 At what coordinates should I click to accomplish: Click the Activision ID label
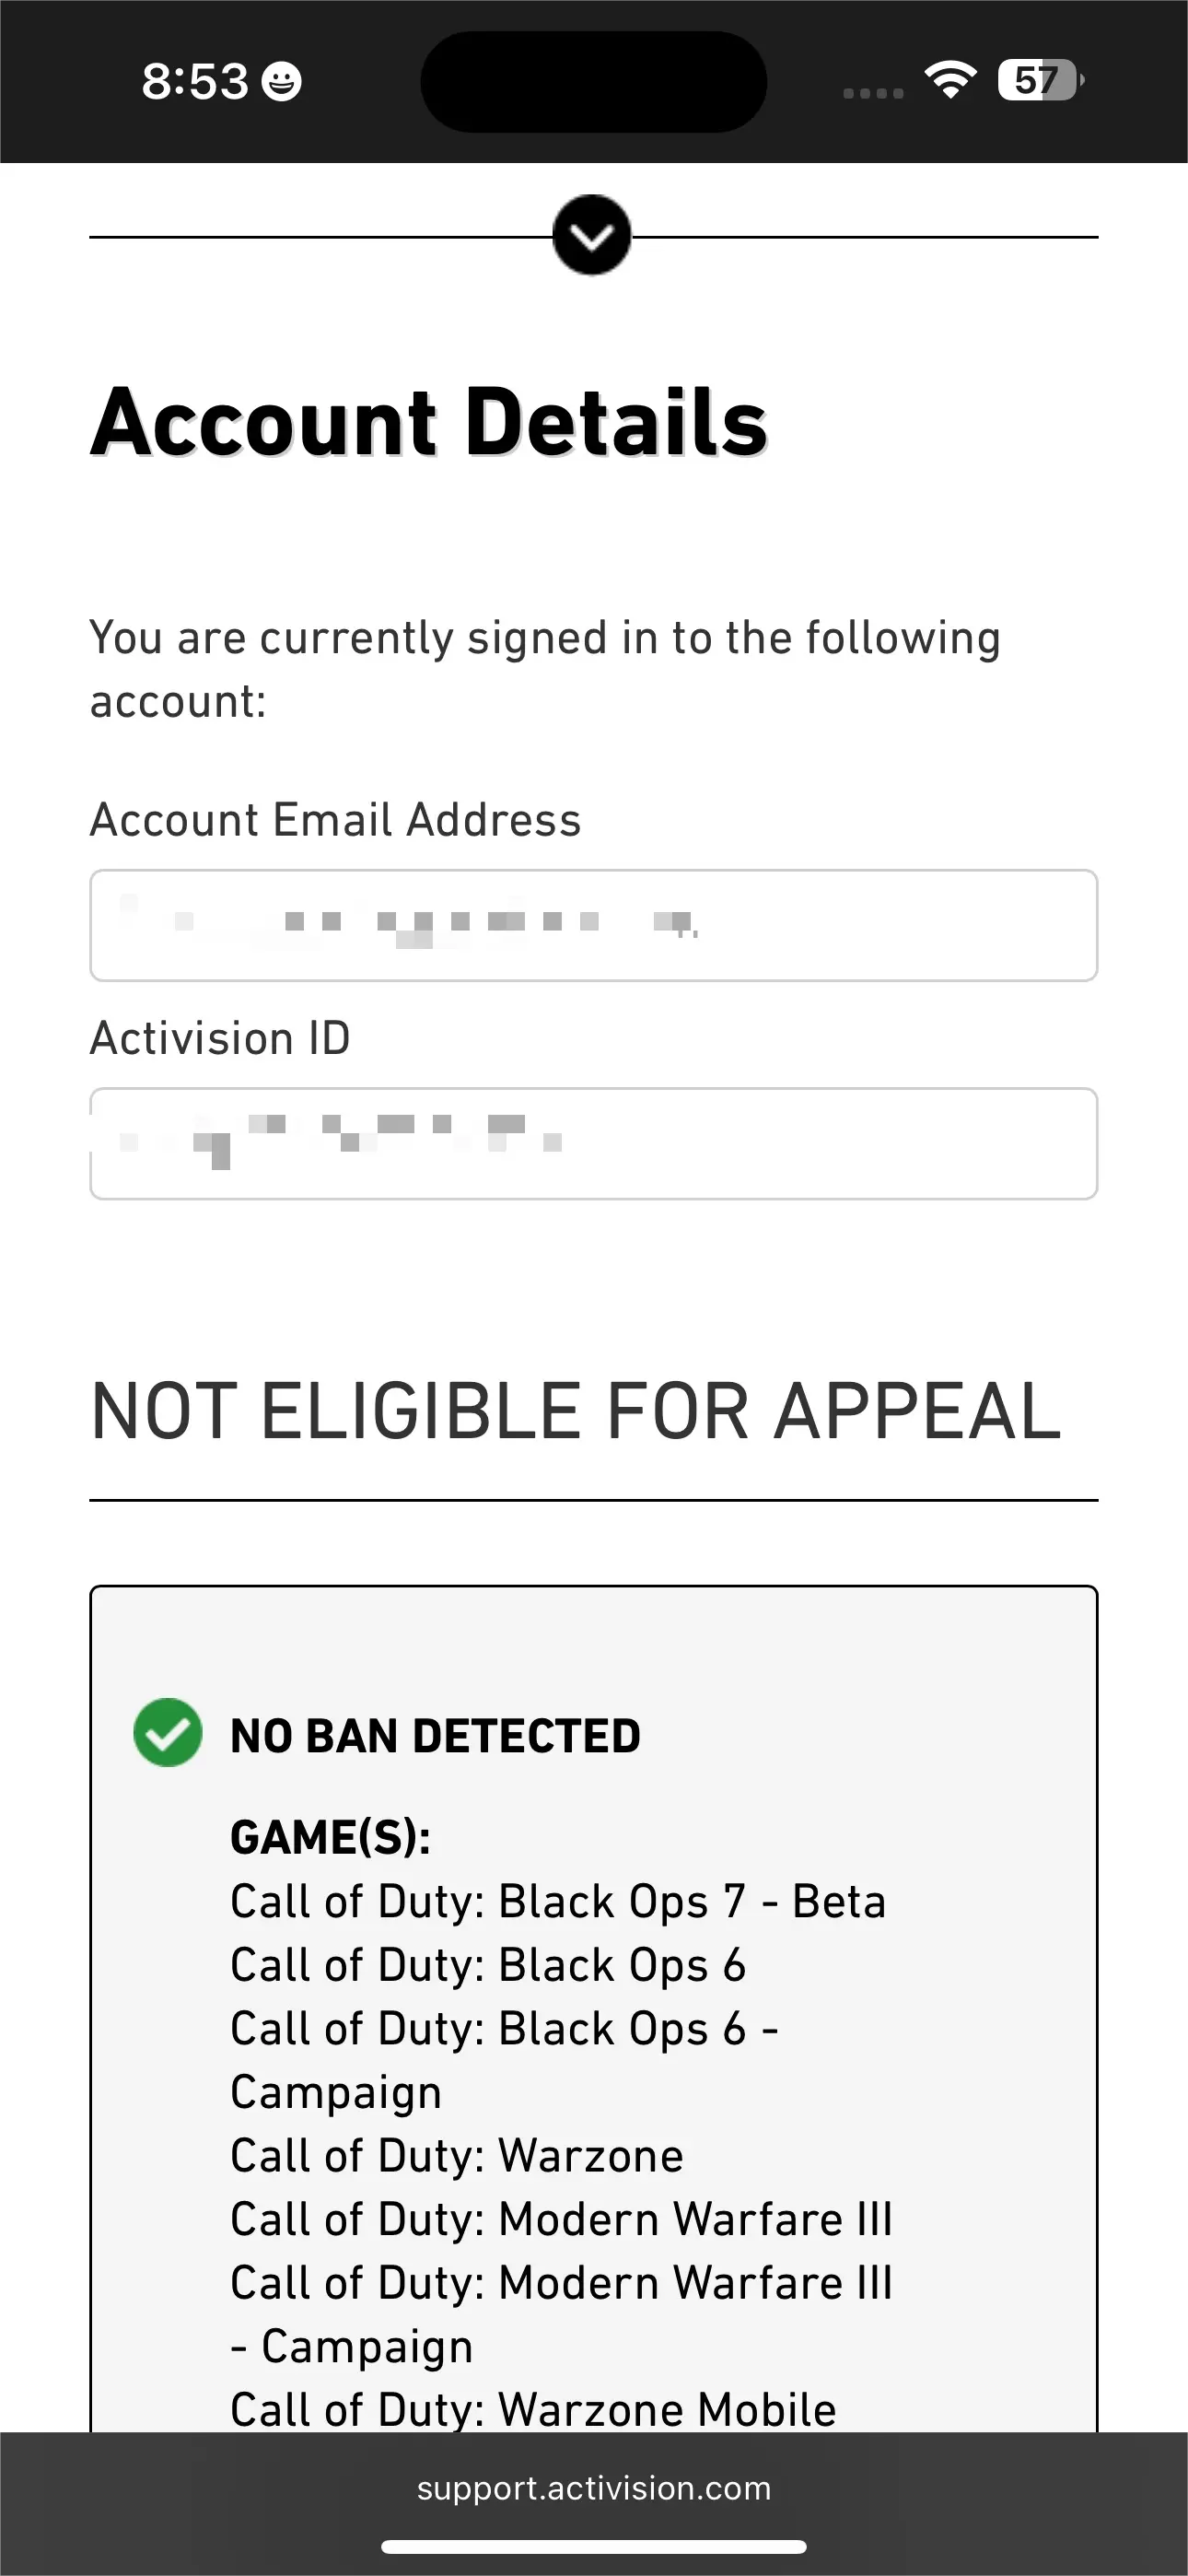tap(220, 1038)
